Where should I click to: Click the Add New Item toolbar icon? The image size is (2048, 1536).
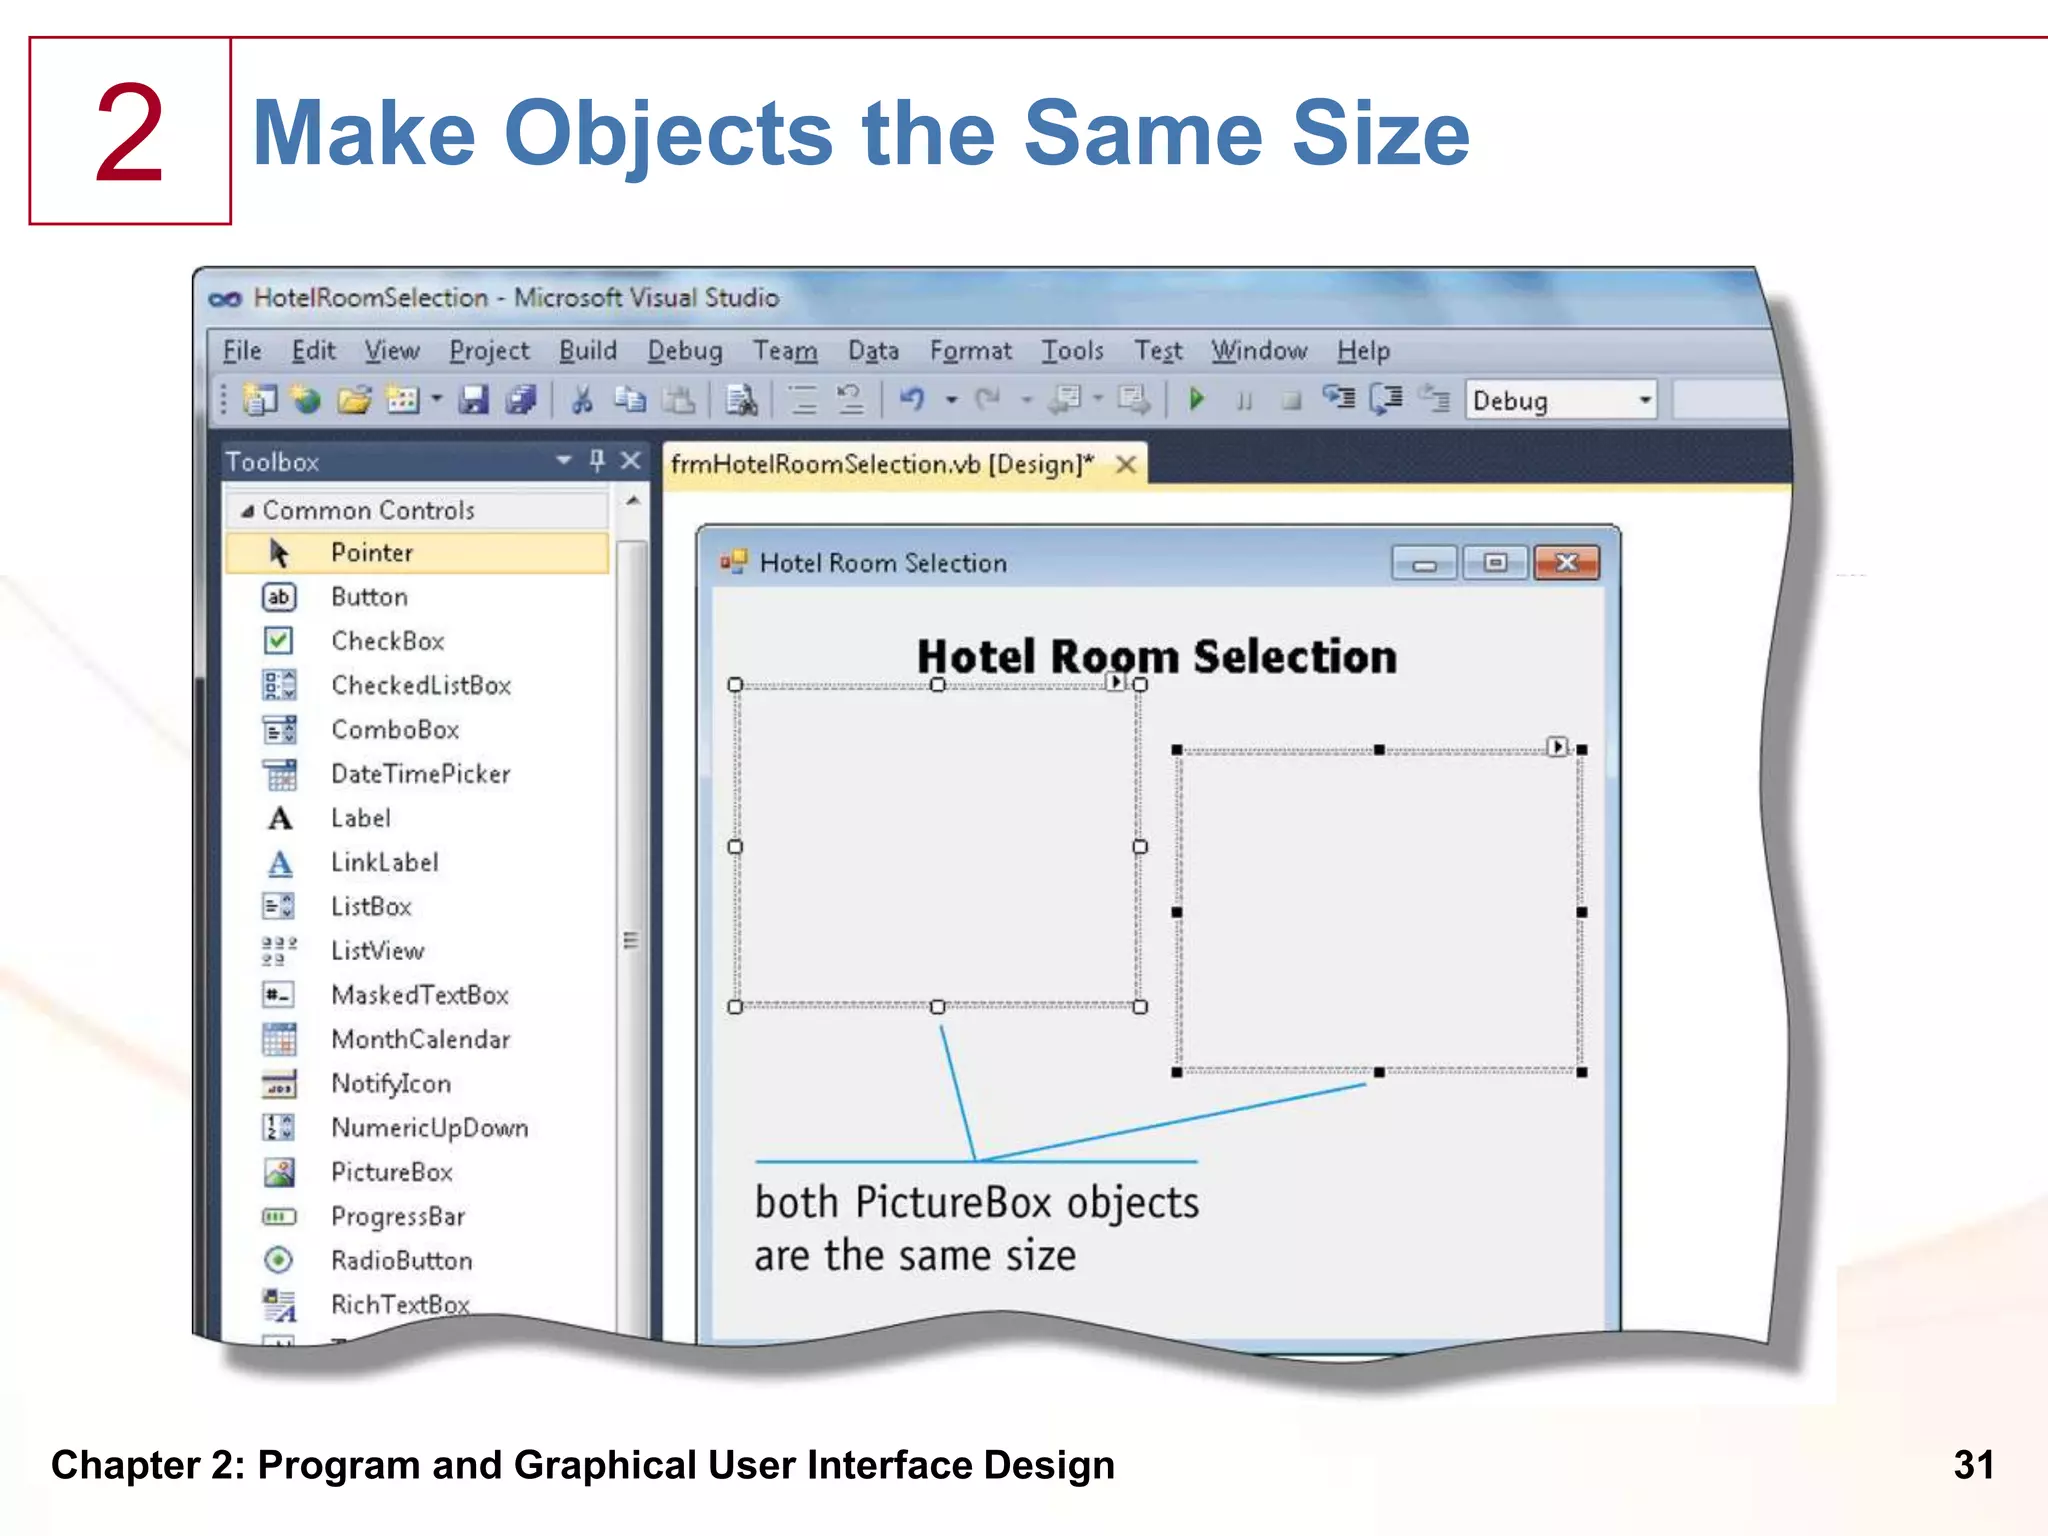click(x=402, y=400)
